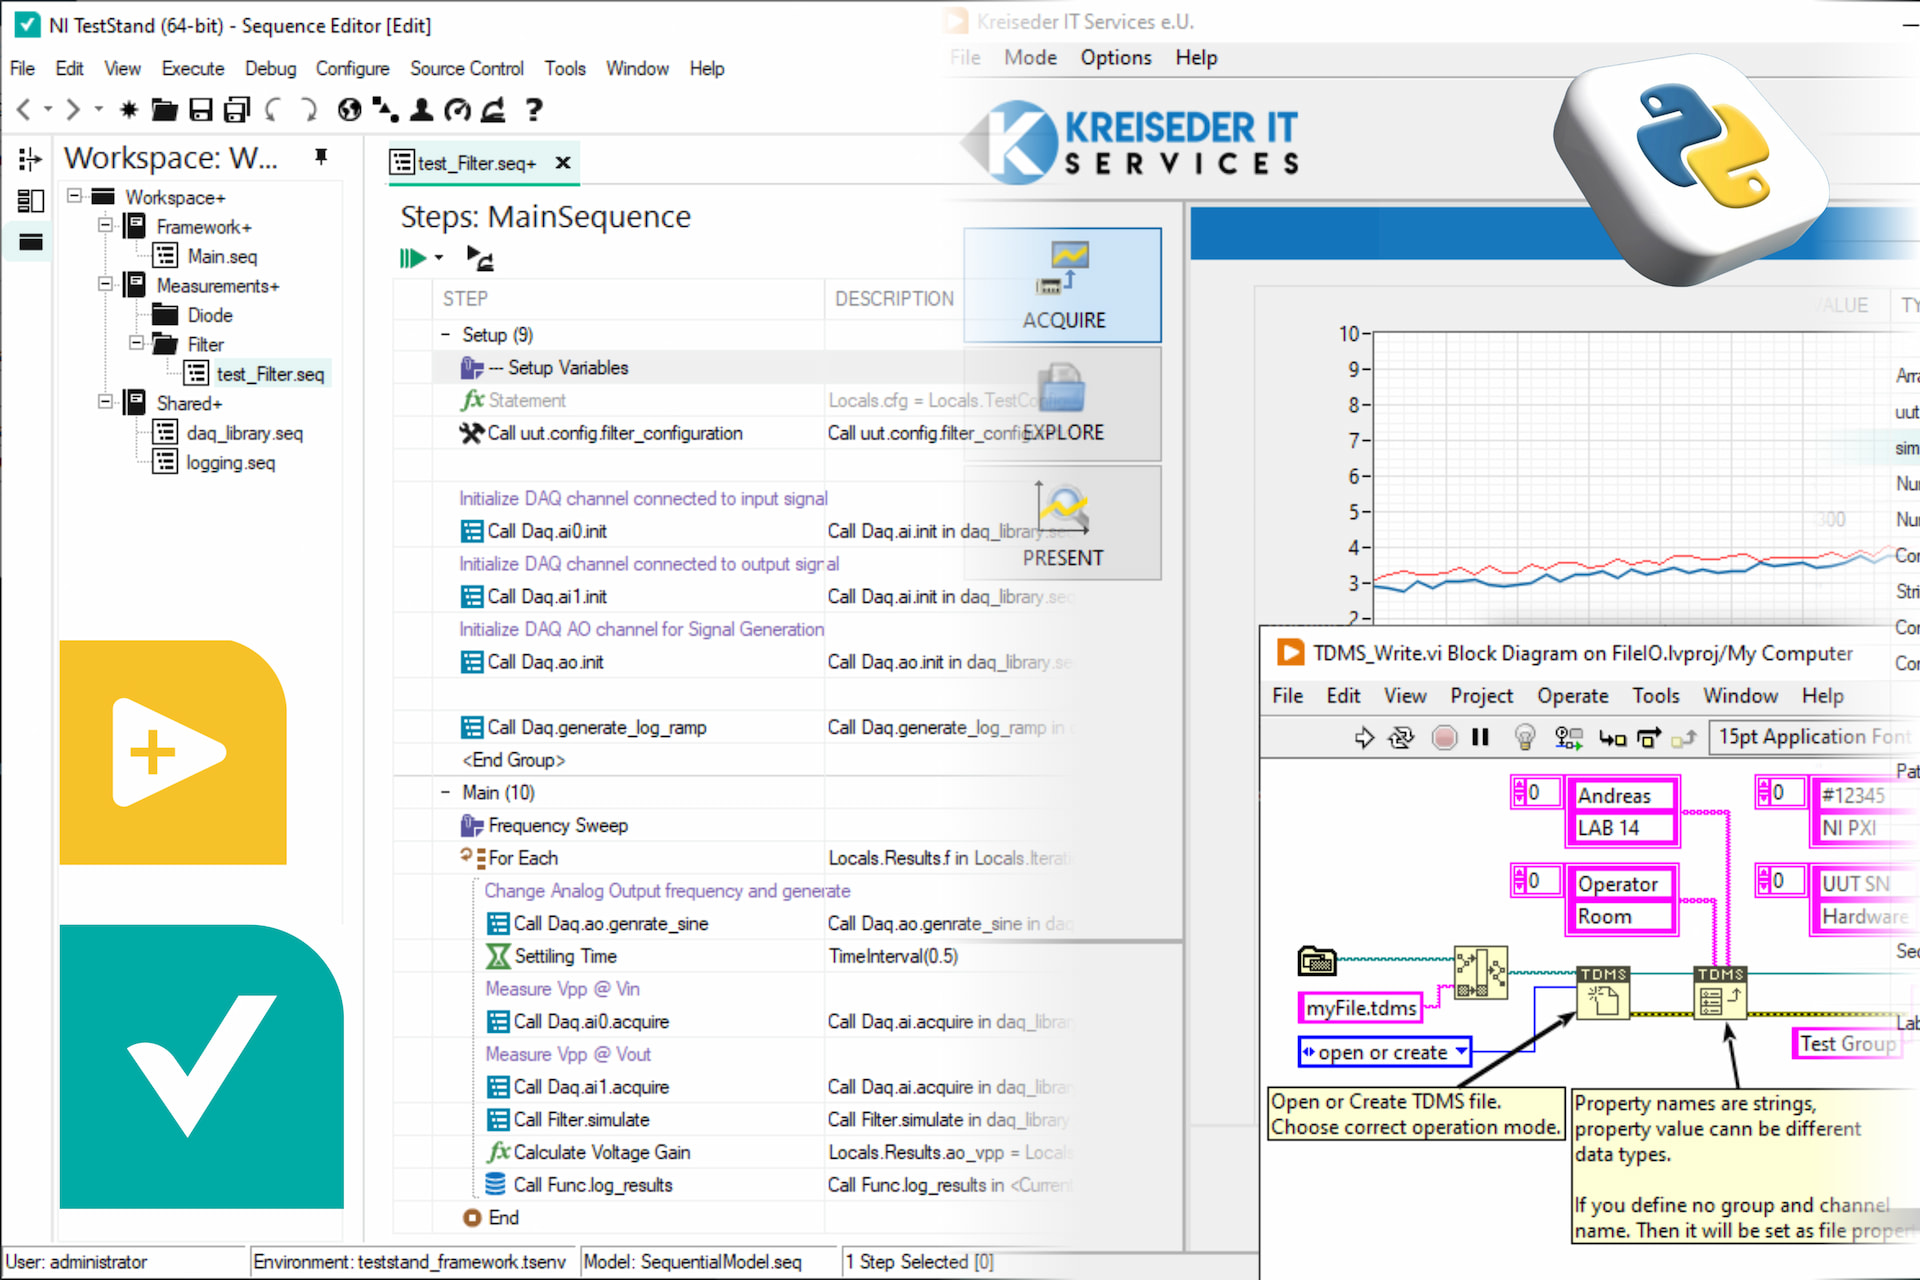Click the TDMS Set Properties function node
Screen dimensions: 1920x1280
click(1720, 992)
